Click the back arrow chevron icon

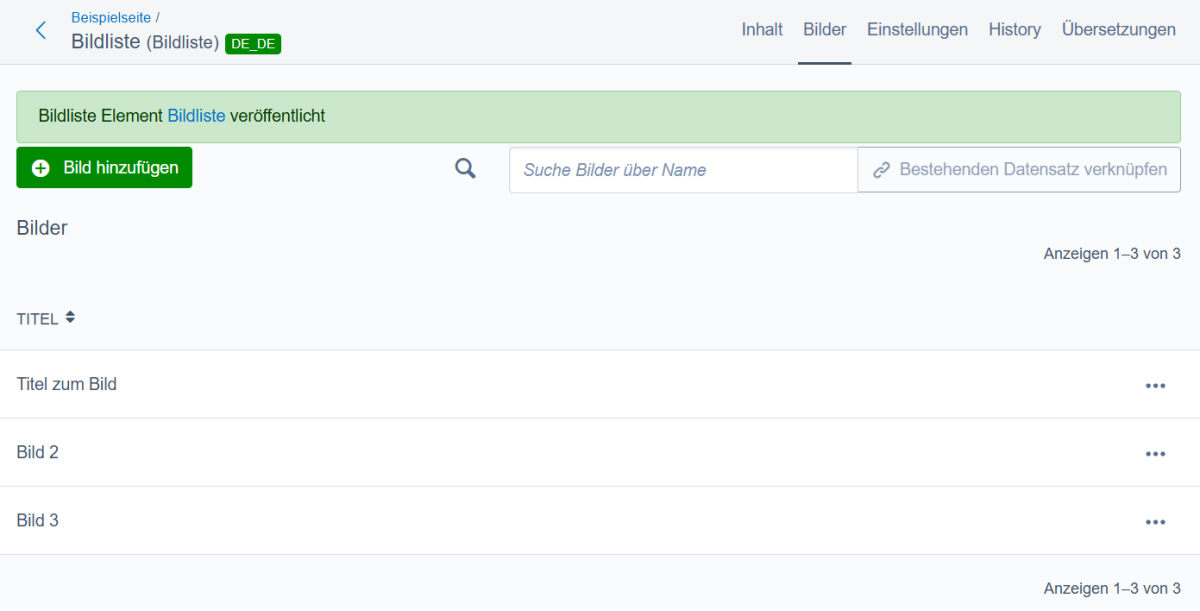click(x=41, y=30)
